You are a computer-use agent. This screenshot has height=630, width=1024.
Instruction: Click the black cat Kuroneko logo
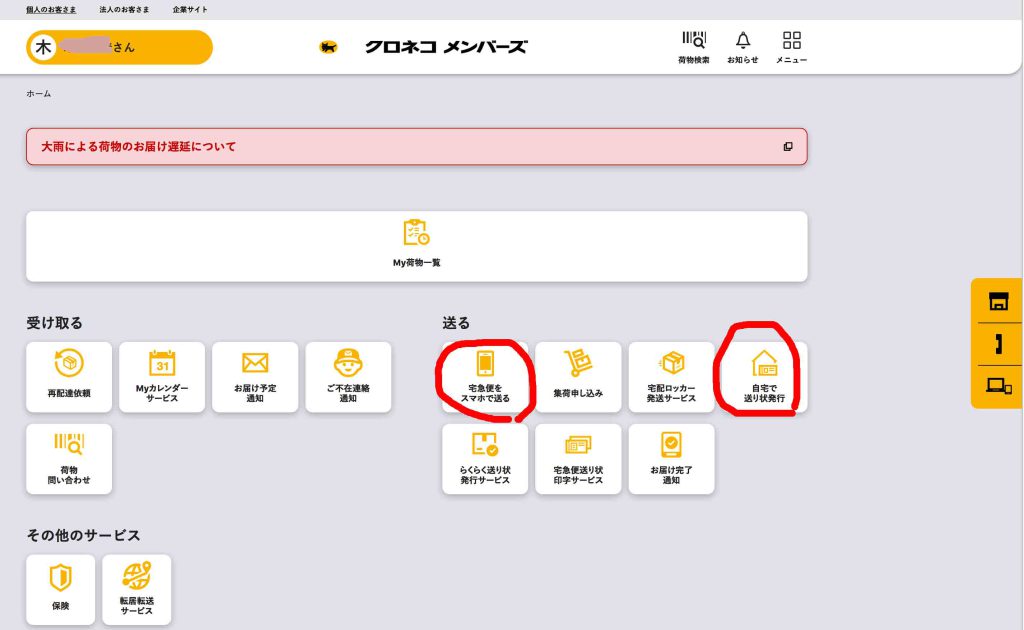(x=328, y=47)
